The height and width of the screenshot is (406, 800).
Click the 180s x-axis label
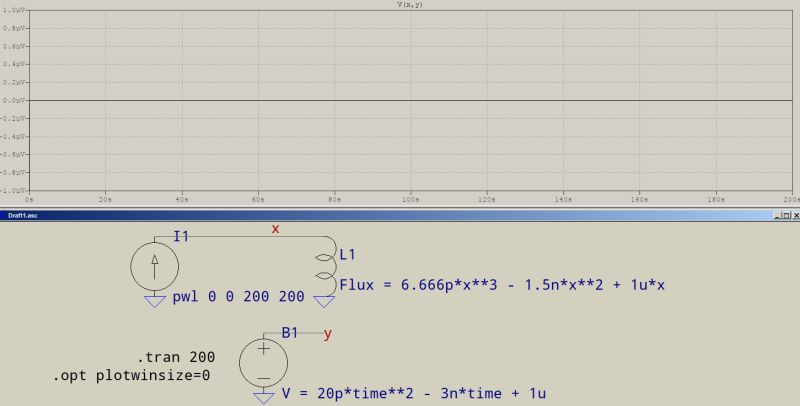click(716, 200)
